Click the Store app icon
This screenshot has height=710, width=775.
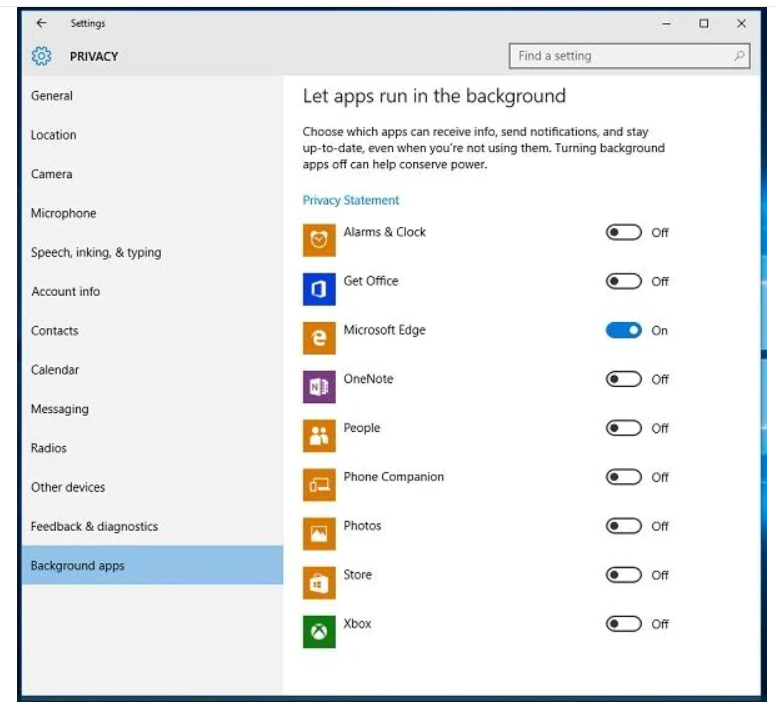319,583
